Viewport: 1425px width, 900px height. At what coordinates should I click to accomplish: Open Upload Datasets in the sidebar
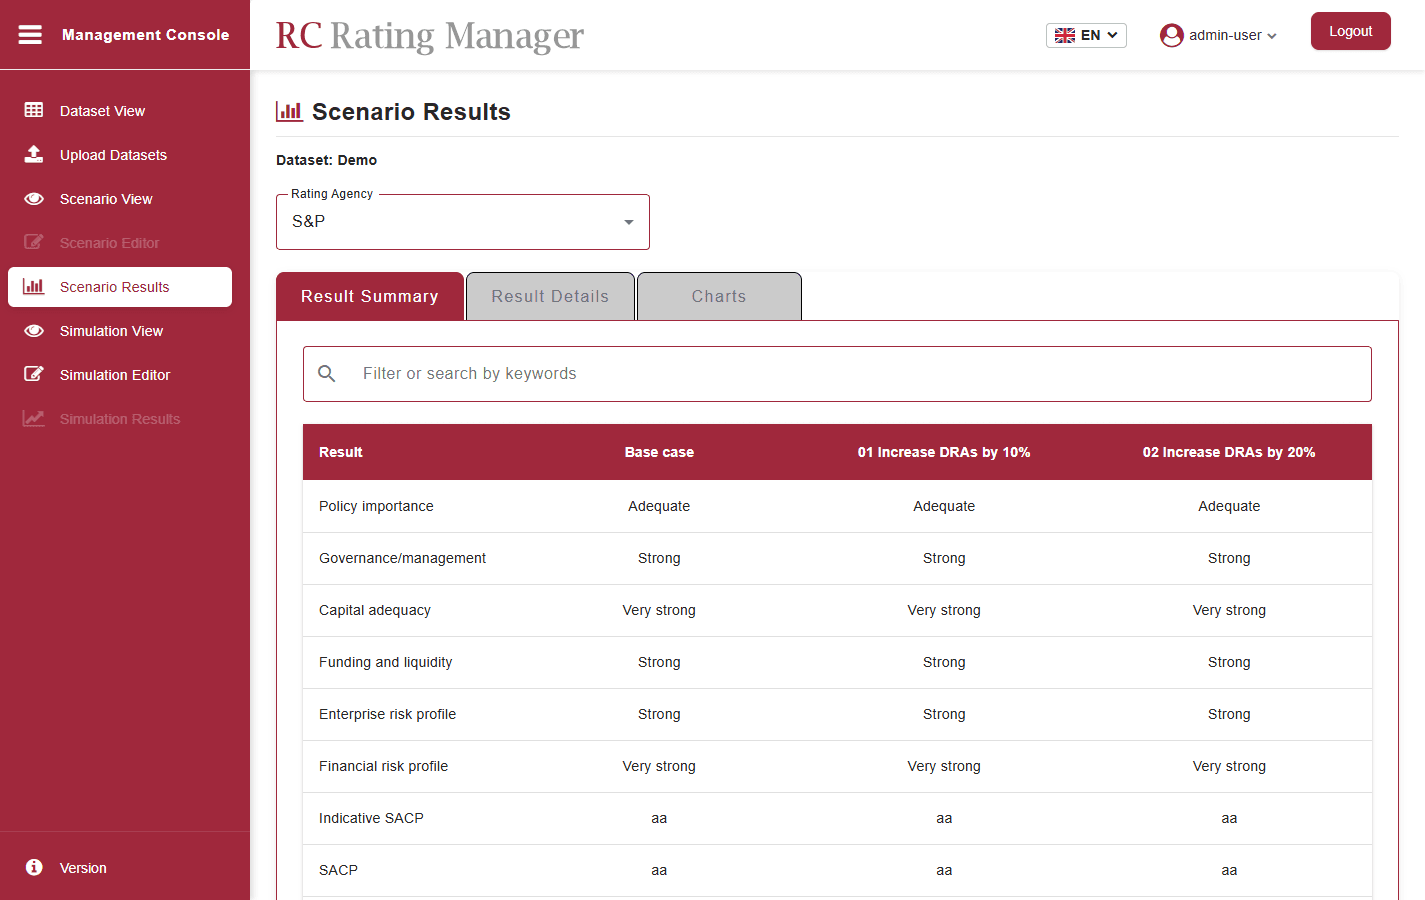tap(120, 155)
